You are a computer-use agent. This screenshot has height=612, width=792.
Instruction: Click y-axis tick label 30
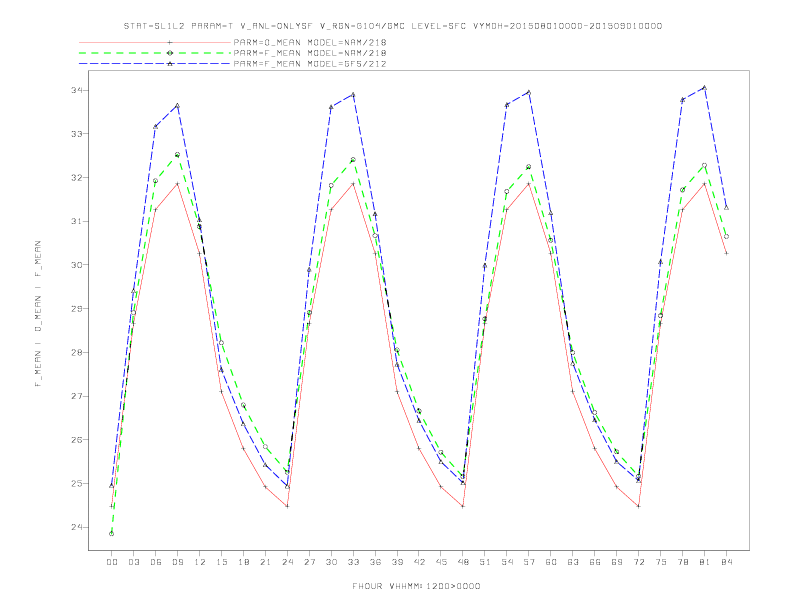tap(77, 265)
